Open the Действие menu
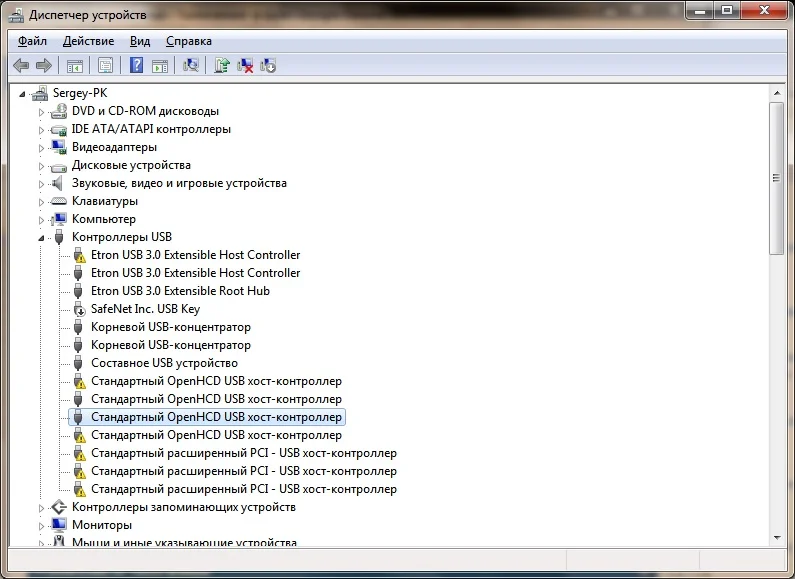The height and width of the screenshot is (579, 795). click(88, 41)
